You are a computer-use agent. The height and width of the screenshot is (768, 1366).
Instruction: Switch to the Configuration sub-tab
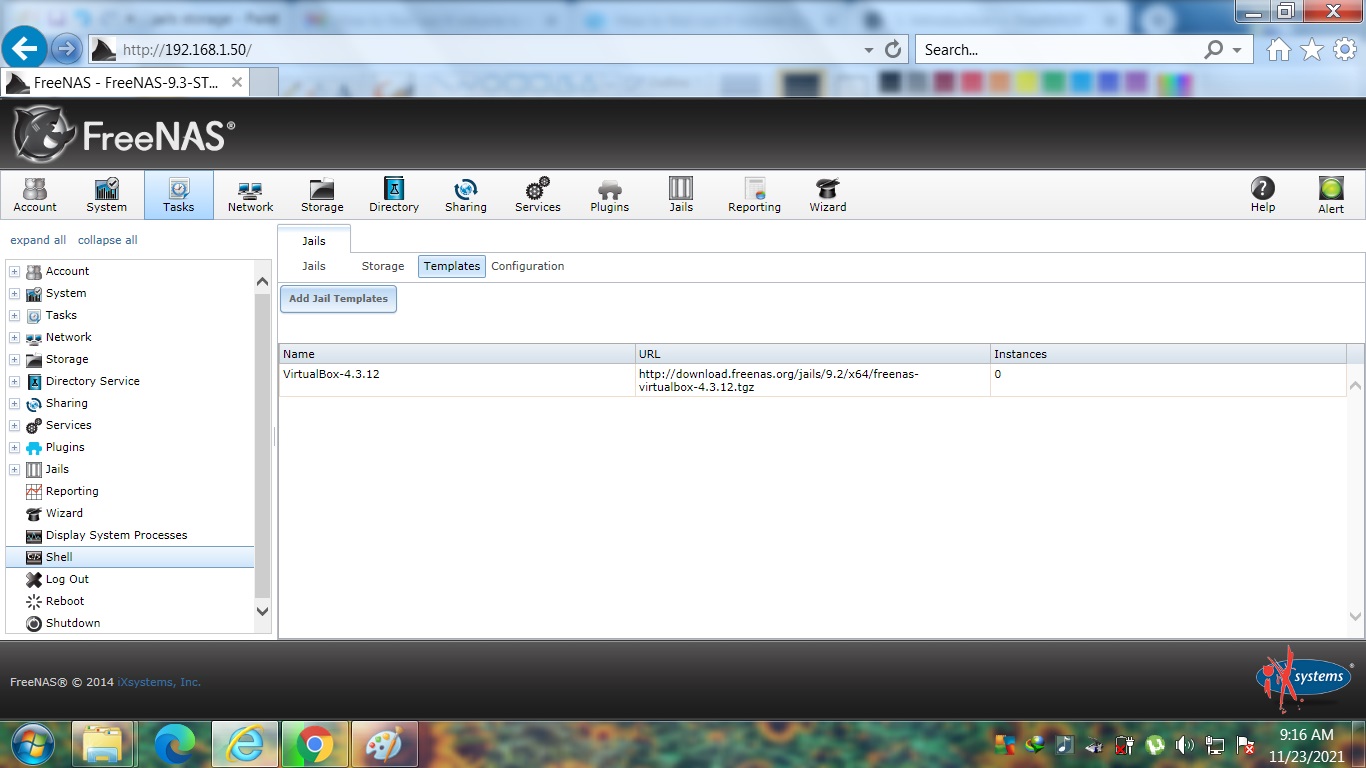point(528,266)
